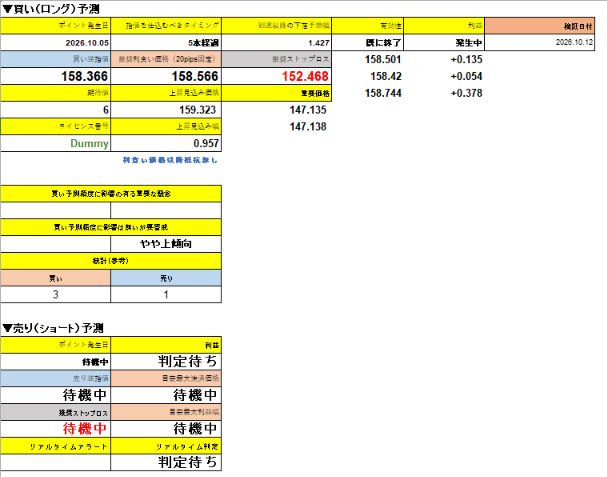Select the 重要価格 header cell
This screenshot has width=607, height=477.
coord(276,93)
